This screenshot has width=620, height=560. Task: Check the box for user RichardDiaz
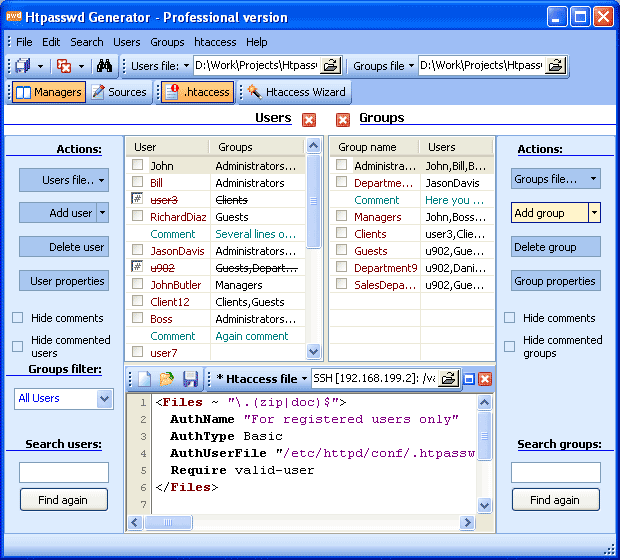(x=137, y=216)
